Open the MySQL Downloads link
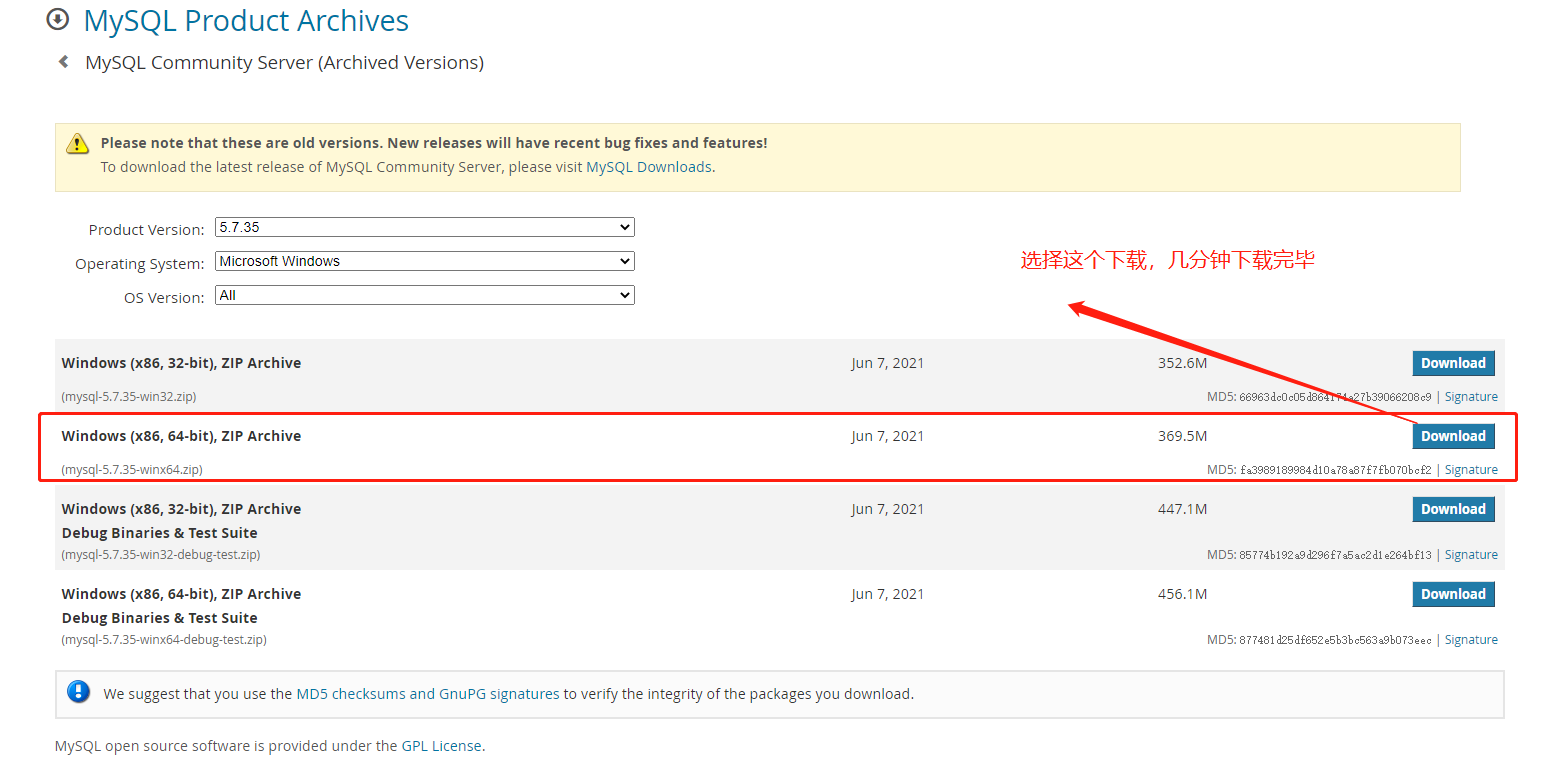This screenshot has height=782, width=1562. coord(648,166)
